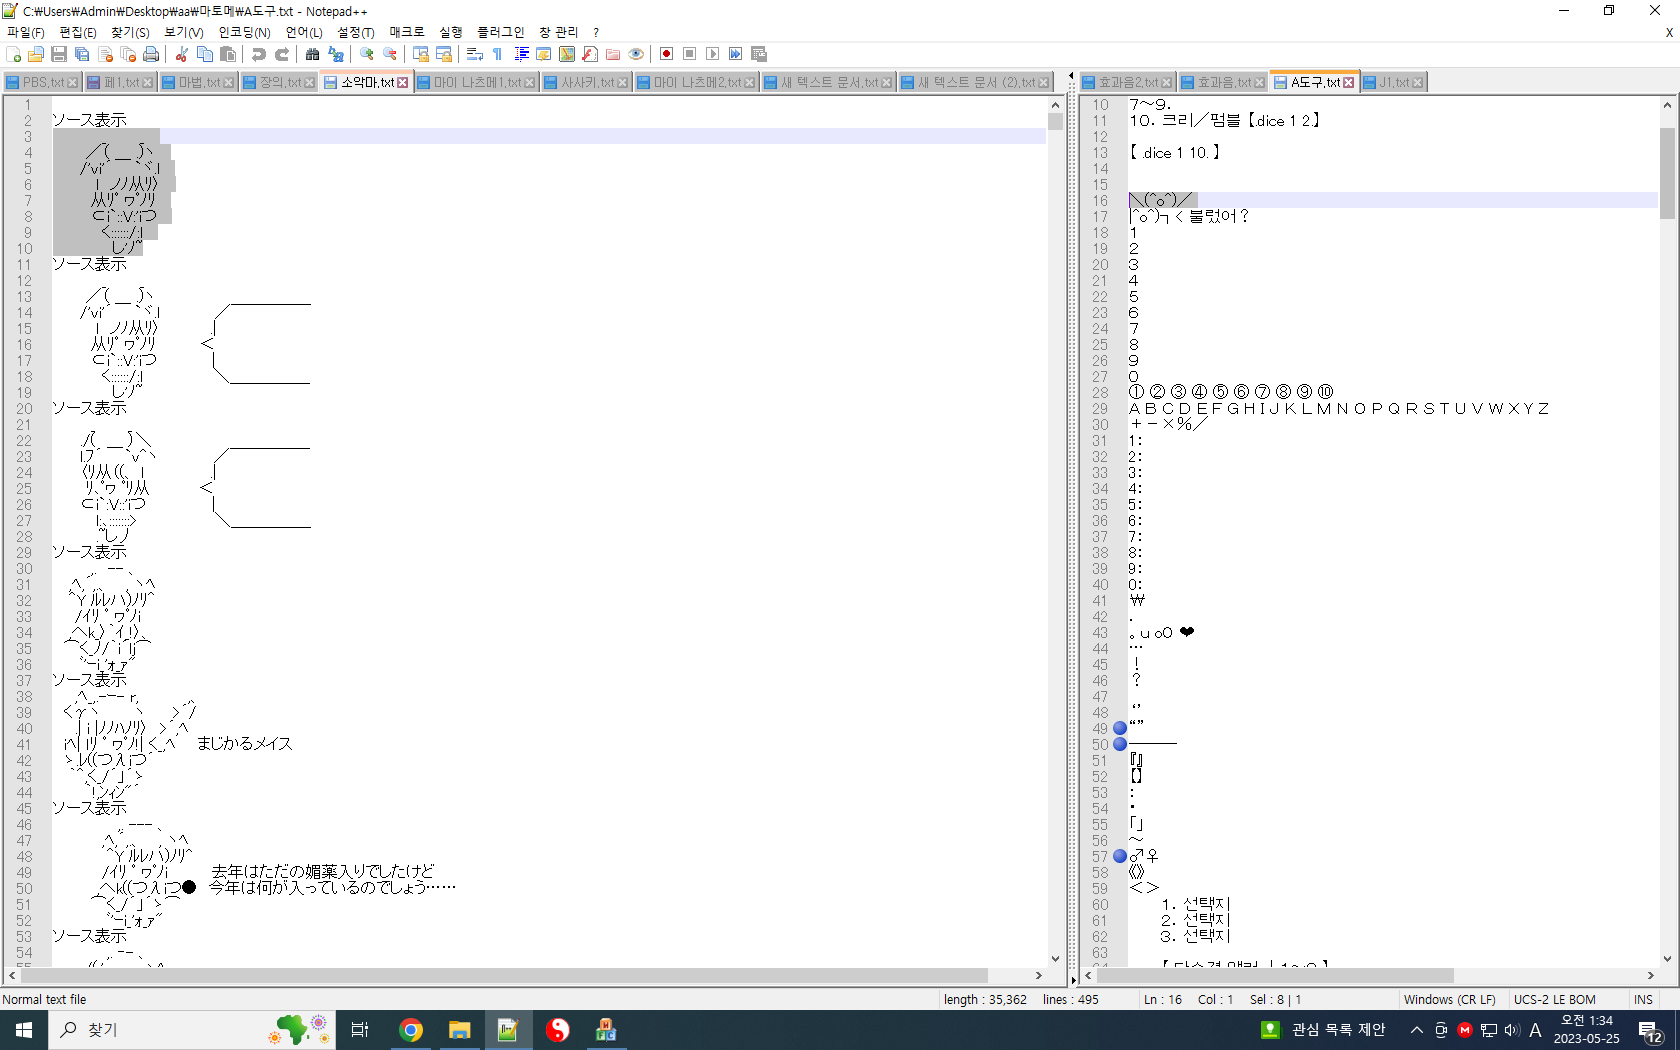Click the Windows Start button

coord(24,1030)
